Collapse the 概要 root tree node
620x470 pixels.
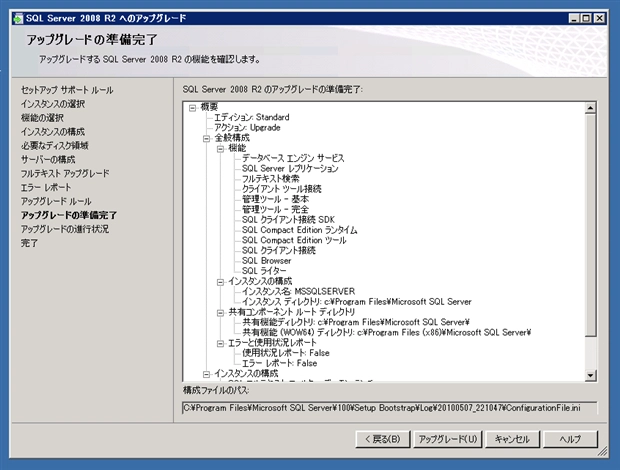click(193, 108)
